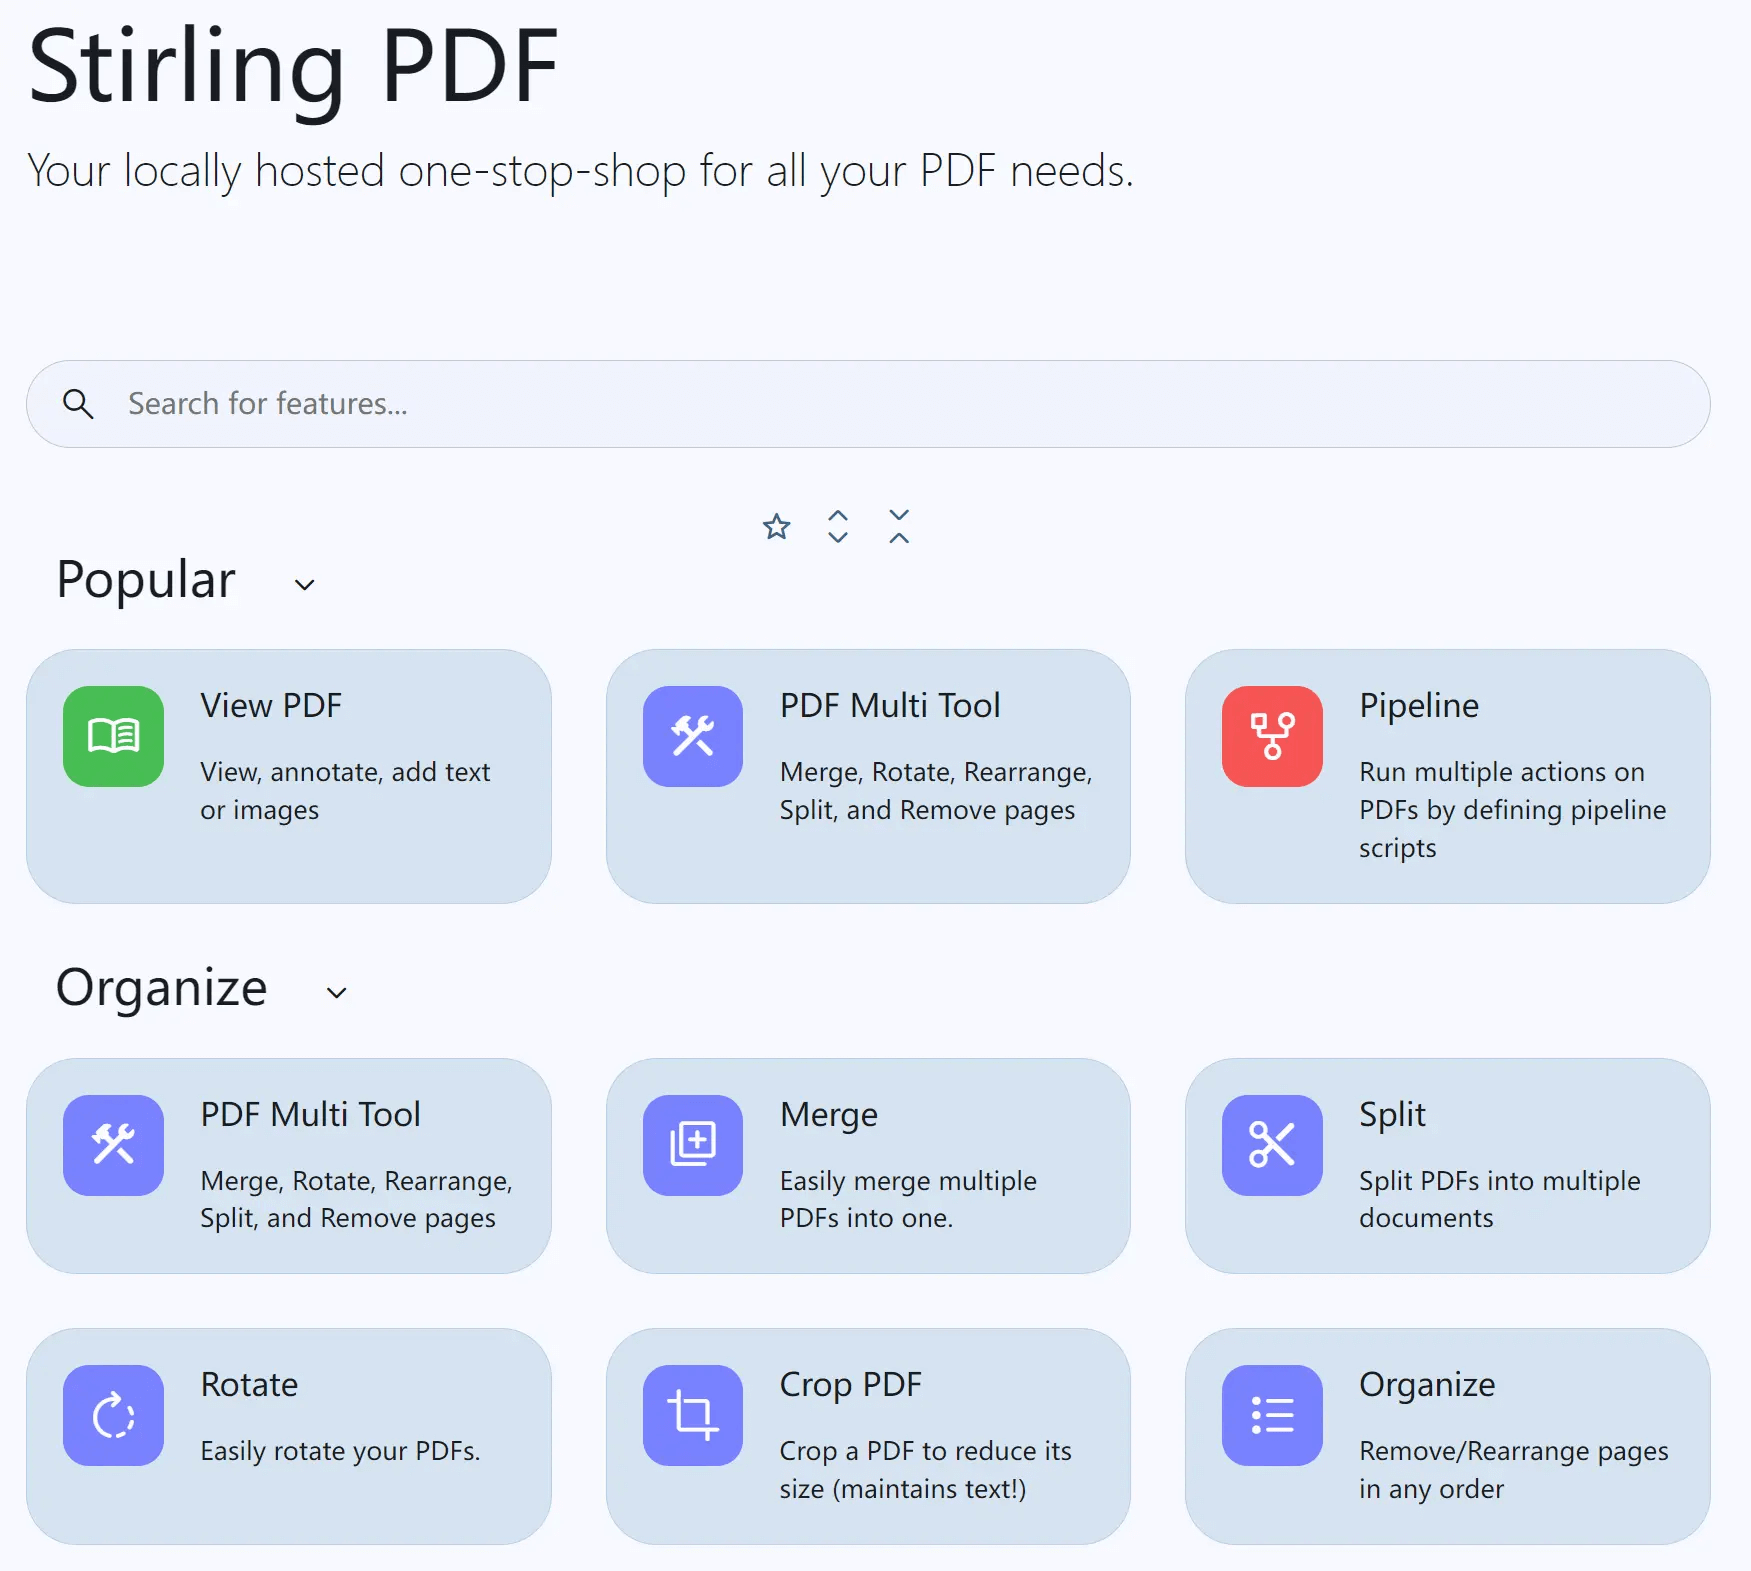The width and height of the screenshot is (1751, 1571).
Task: Select the Merge tool icon
Action: [693, 1146]
